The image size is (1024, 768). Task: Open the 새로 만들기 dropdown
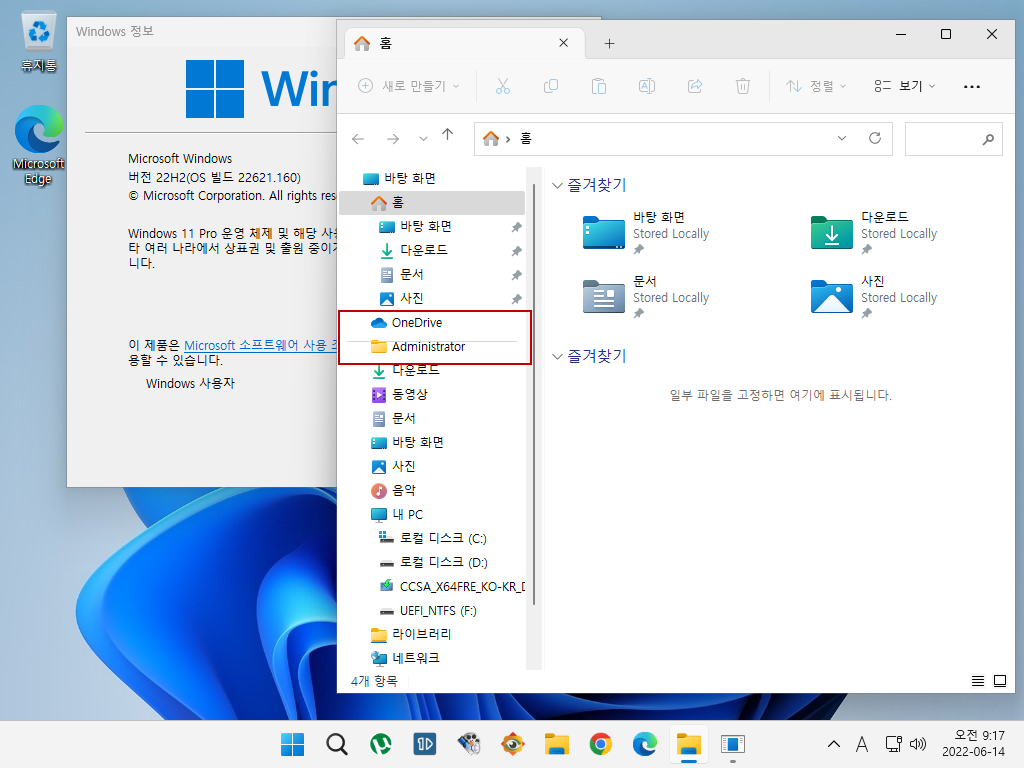click(x=409, y=86)
